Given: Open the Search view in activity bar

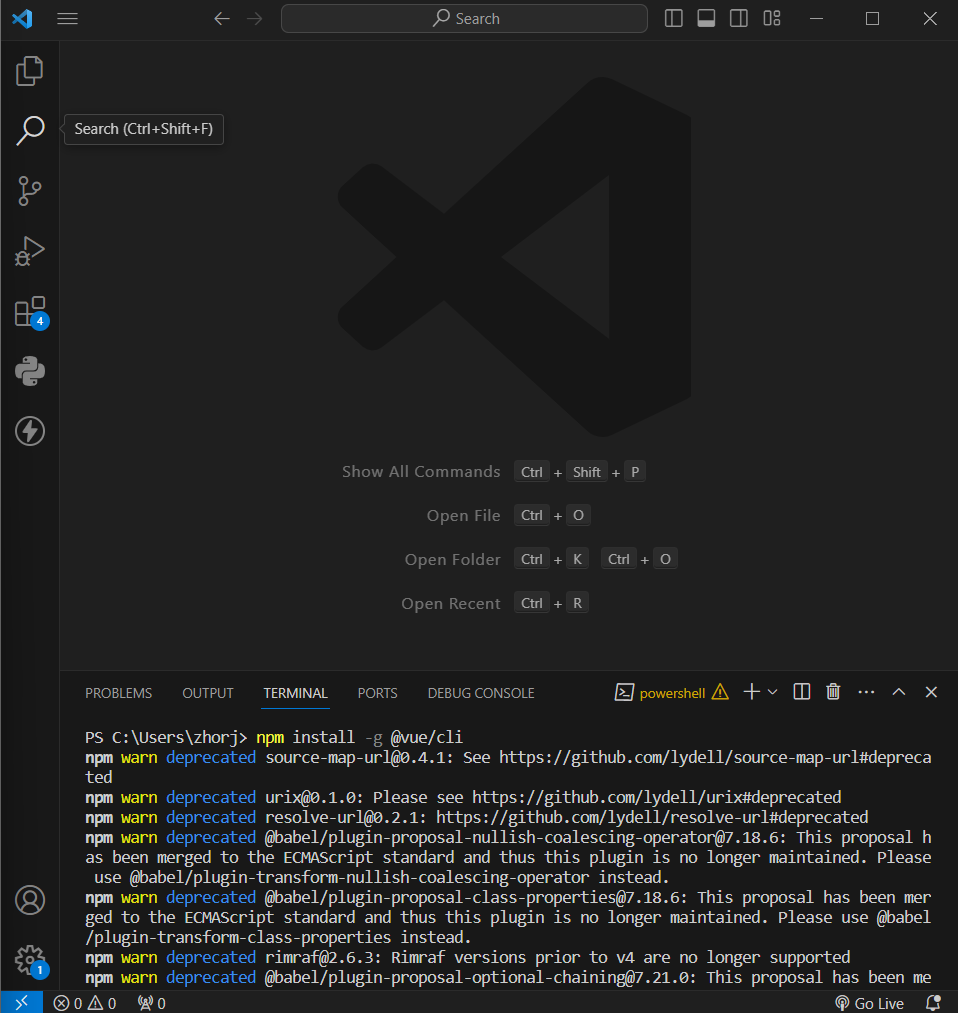Looking at the screenshot, I should [30, 131].
